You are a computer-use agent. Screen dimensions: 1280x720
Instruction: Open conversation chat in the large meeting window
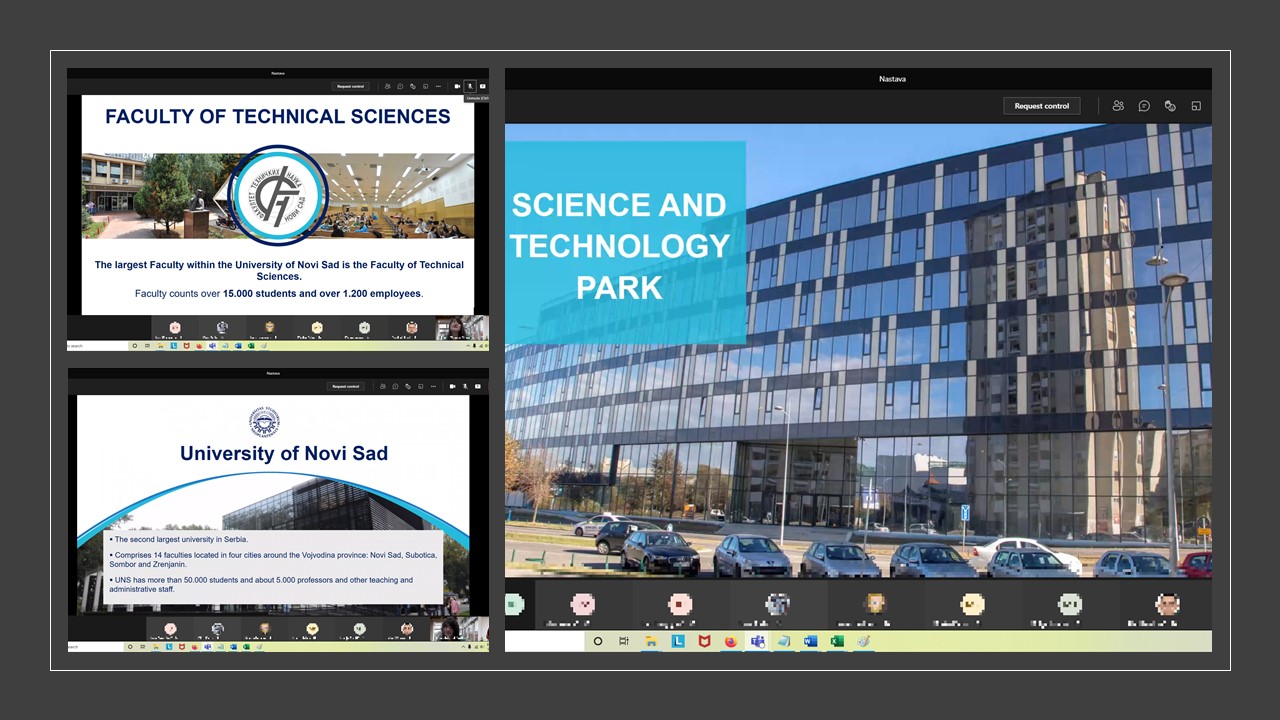point(1144,106)
